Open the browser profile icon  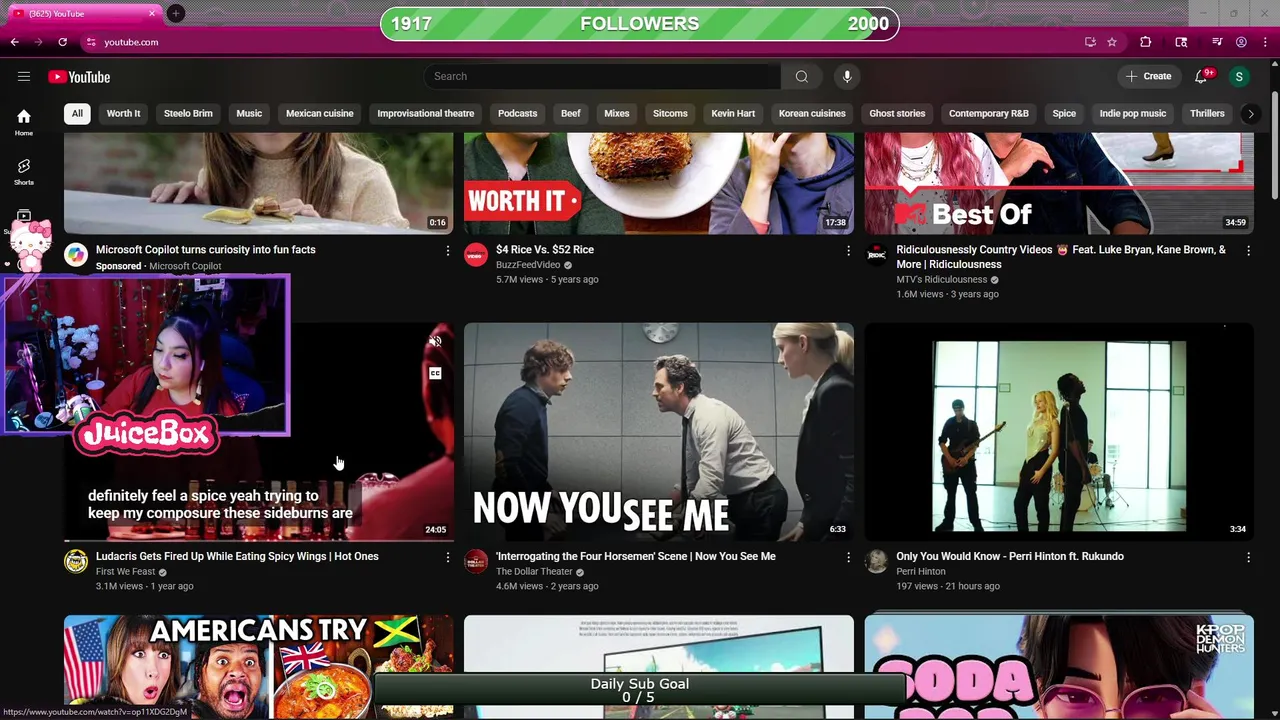[1241, 42]
